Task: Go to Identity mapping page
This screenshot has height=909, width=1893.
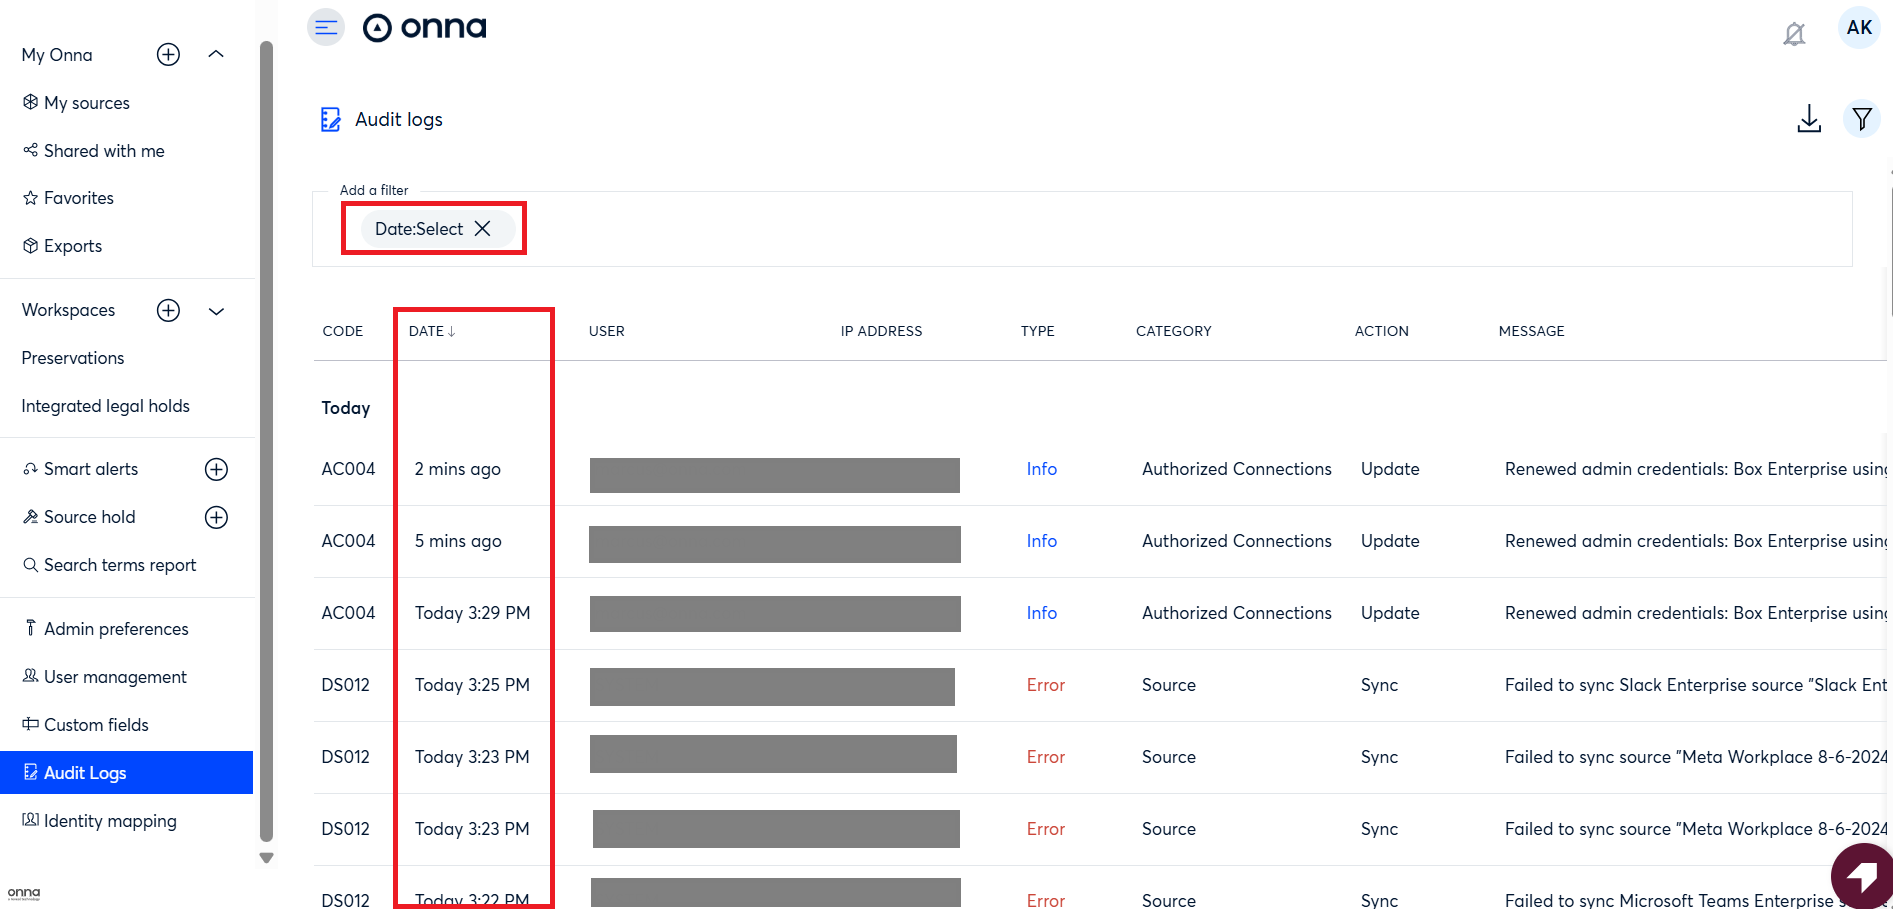Action: pyautogui.click(x=110, y=821)
